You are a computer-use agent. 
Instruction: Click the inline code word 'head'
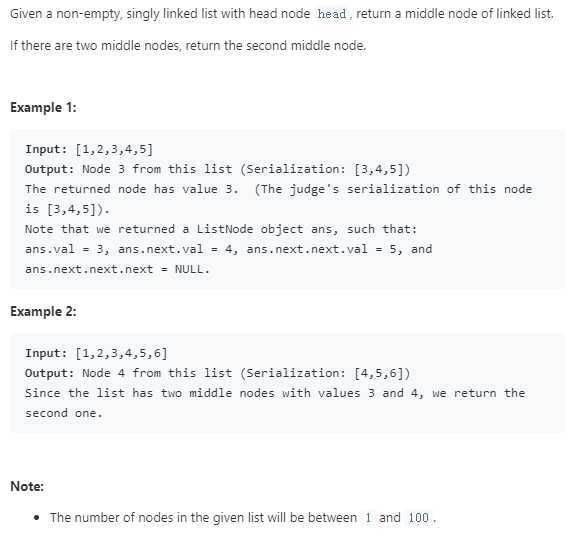pos(332,14)
